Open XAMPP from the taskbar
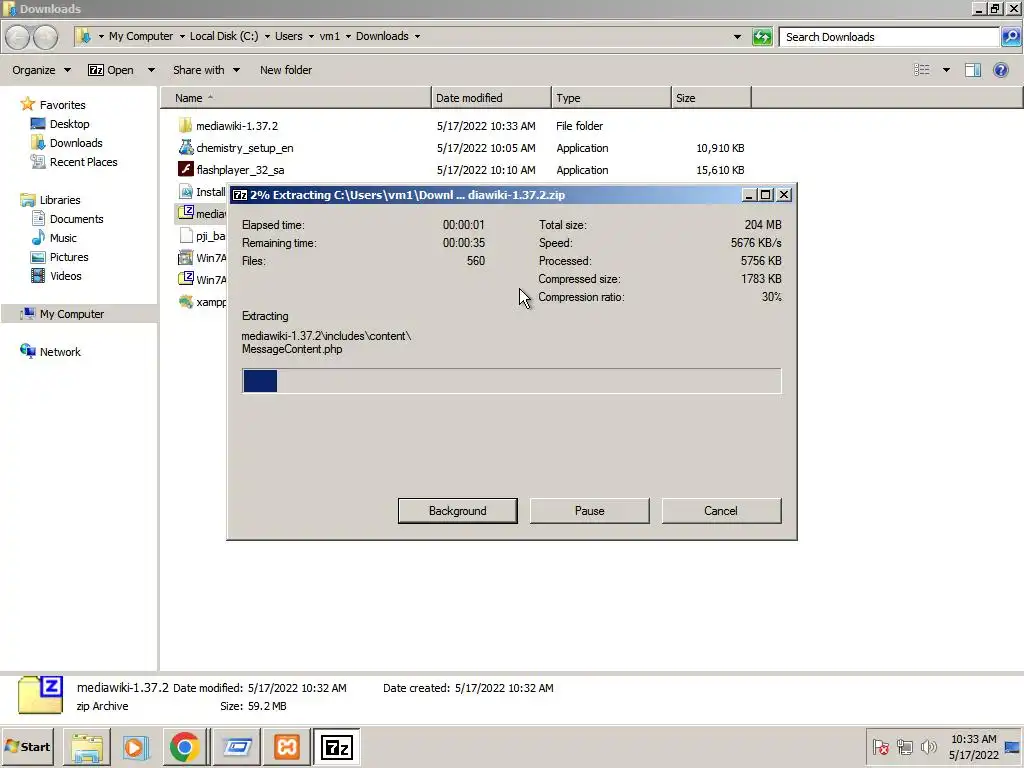This screenshot has width=1024, height=768. click(287, 746)
